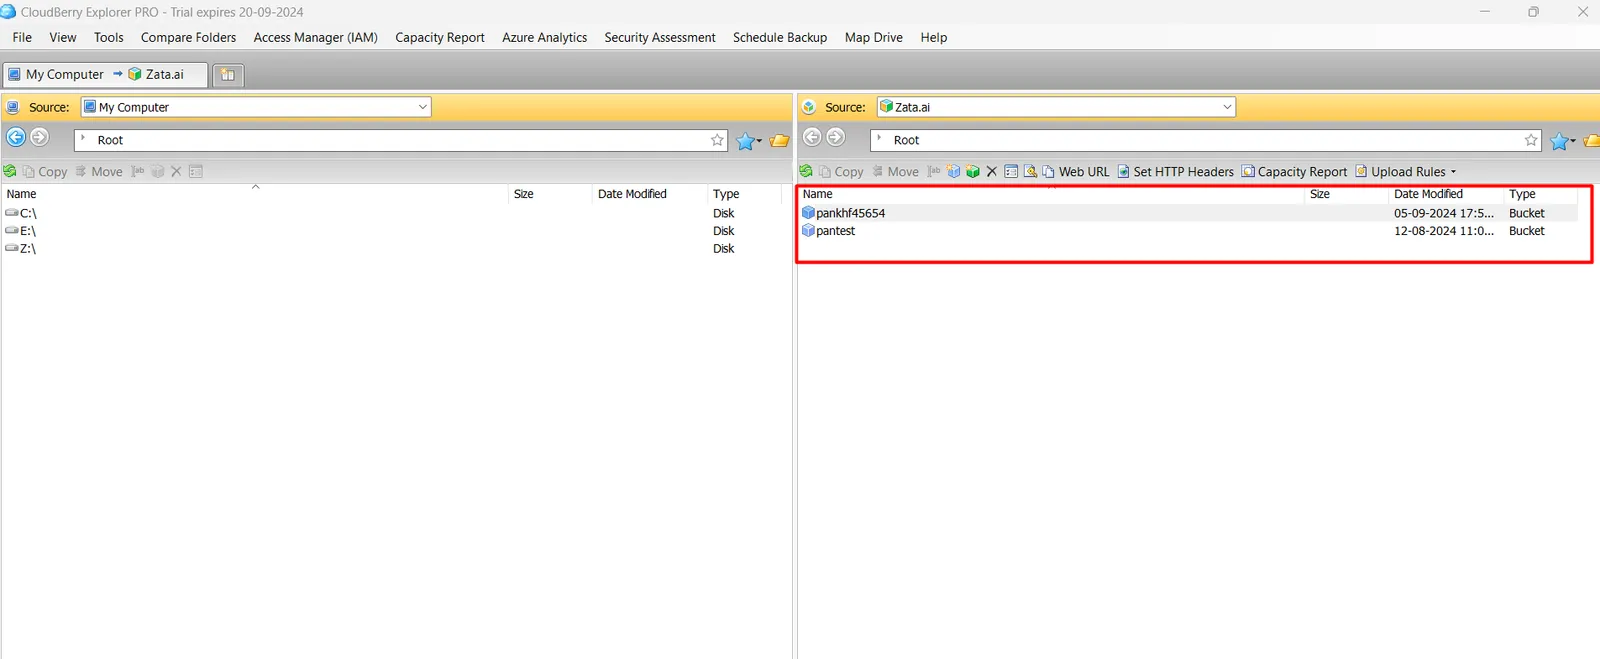Sort left pane by Date Modified header
The width and height of the screenshot is (1600, 659).
(x=650, y=194)
